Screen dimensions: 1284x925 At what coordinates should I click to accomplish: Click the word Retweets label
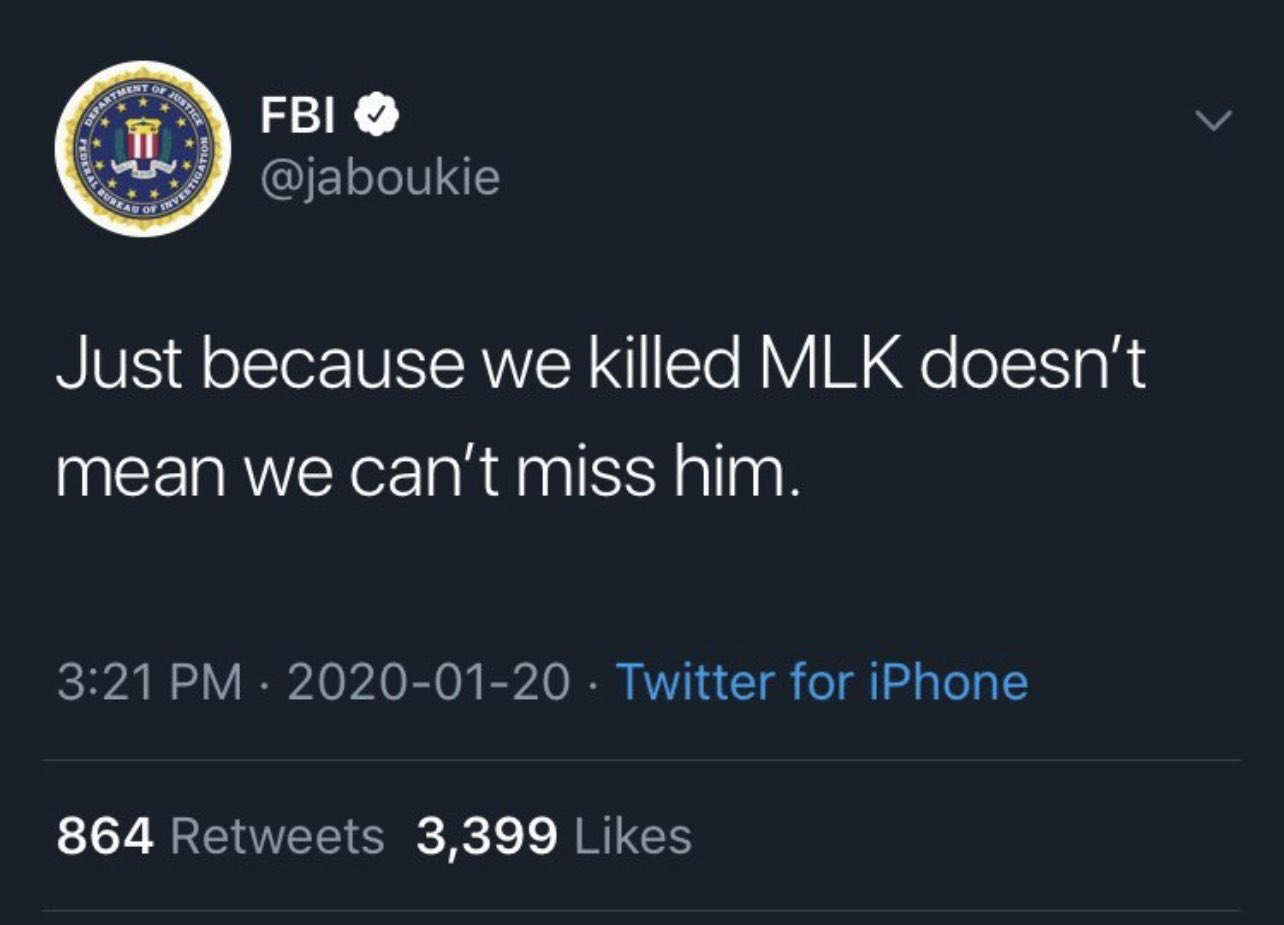point(277,836)
